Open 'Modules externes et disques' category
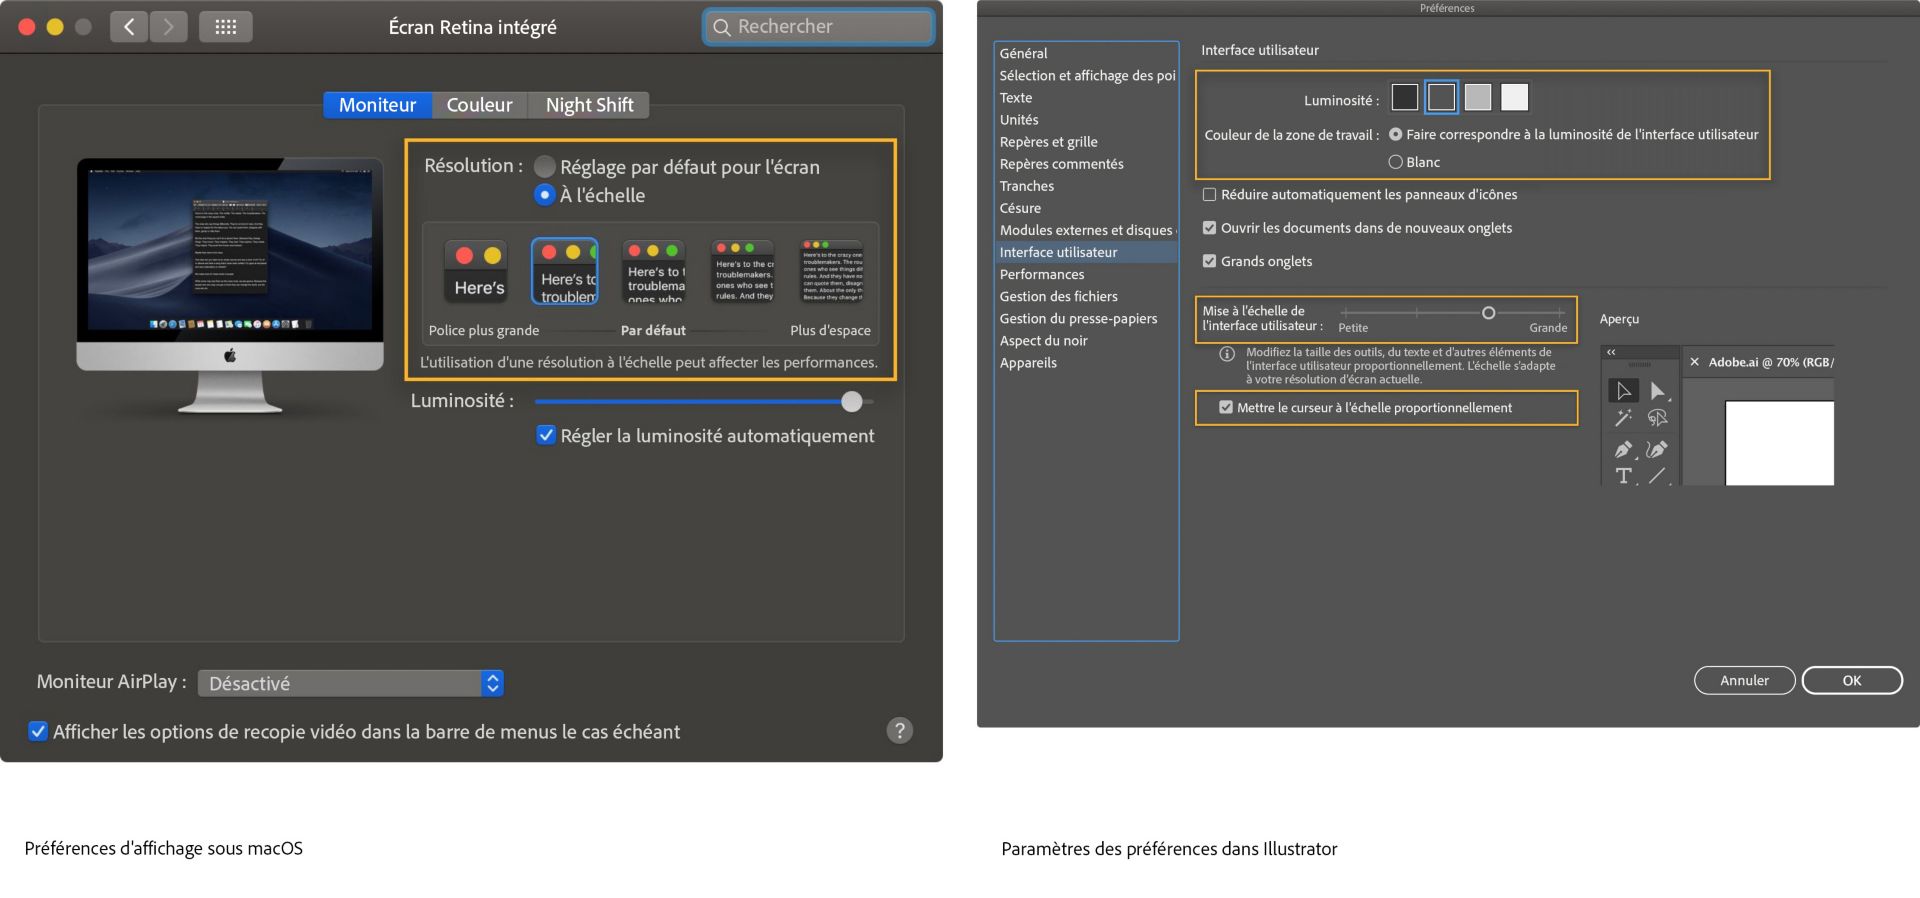Screen dimensions: 1920x898 click(x=1086, y=230)
